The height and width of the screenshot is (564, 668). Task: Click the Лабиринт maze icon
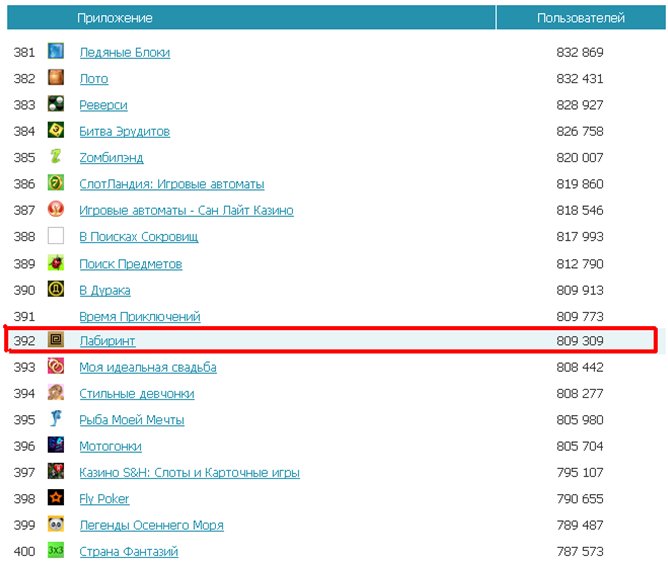coord(56,340)
